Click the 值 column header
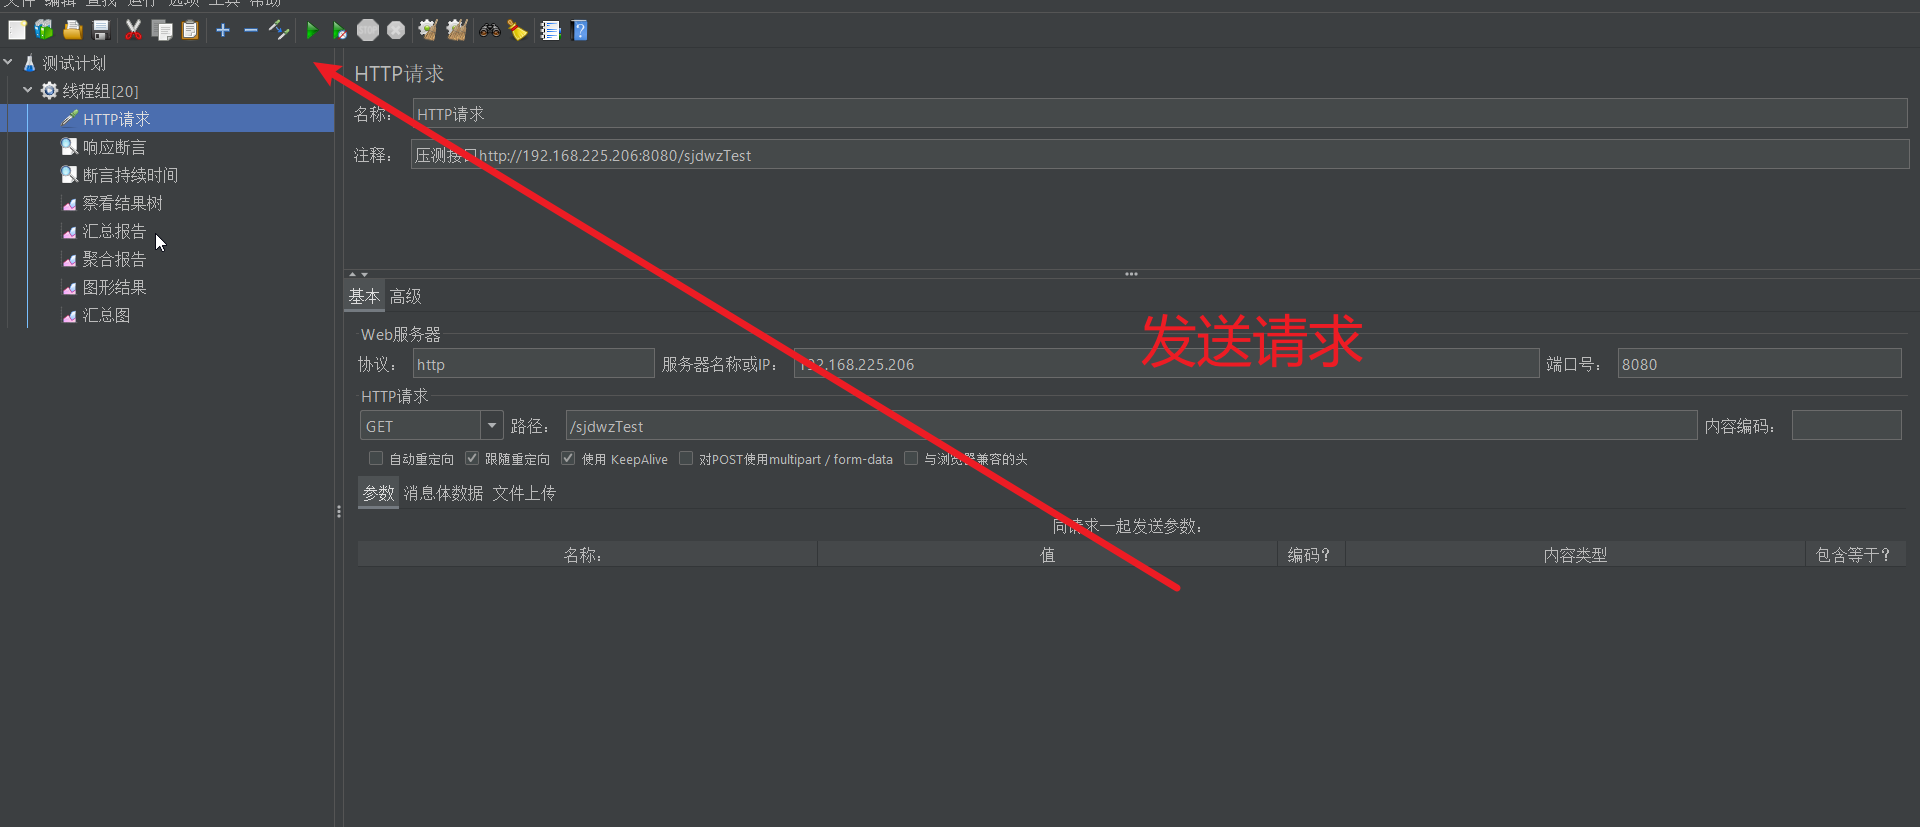Image resolution: width=1920 pixels, height=827 pixels. pos(1047,555)
